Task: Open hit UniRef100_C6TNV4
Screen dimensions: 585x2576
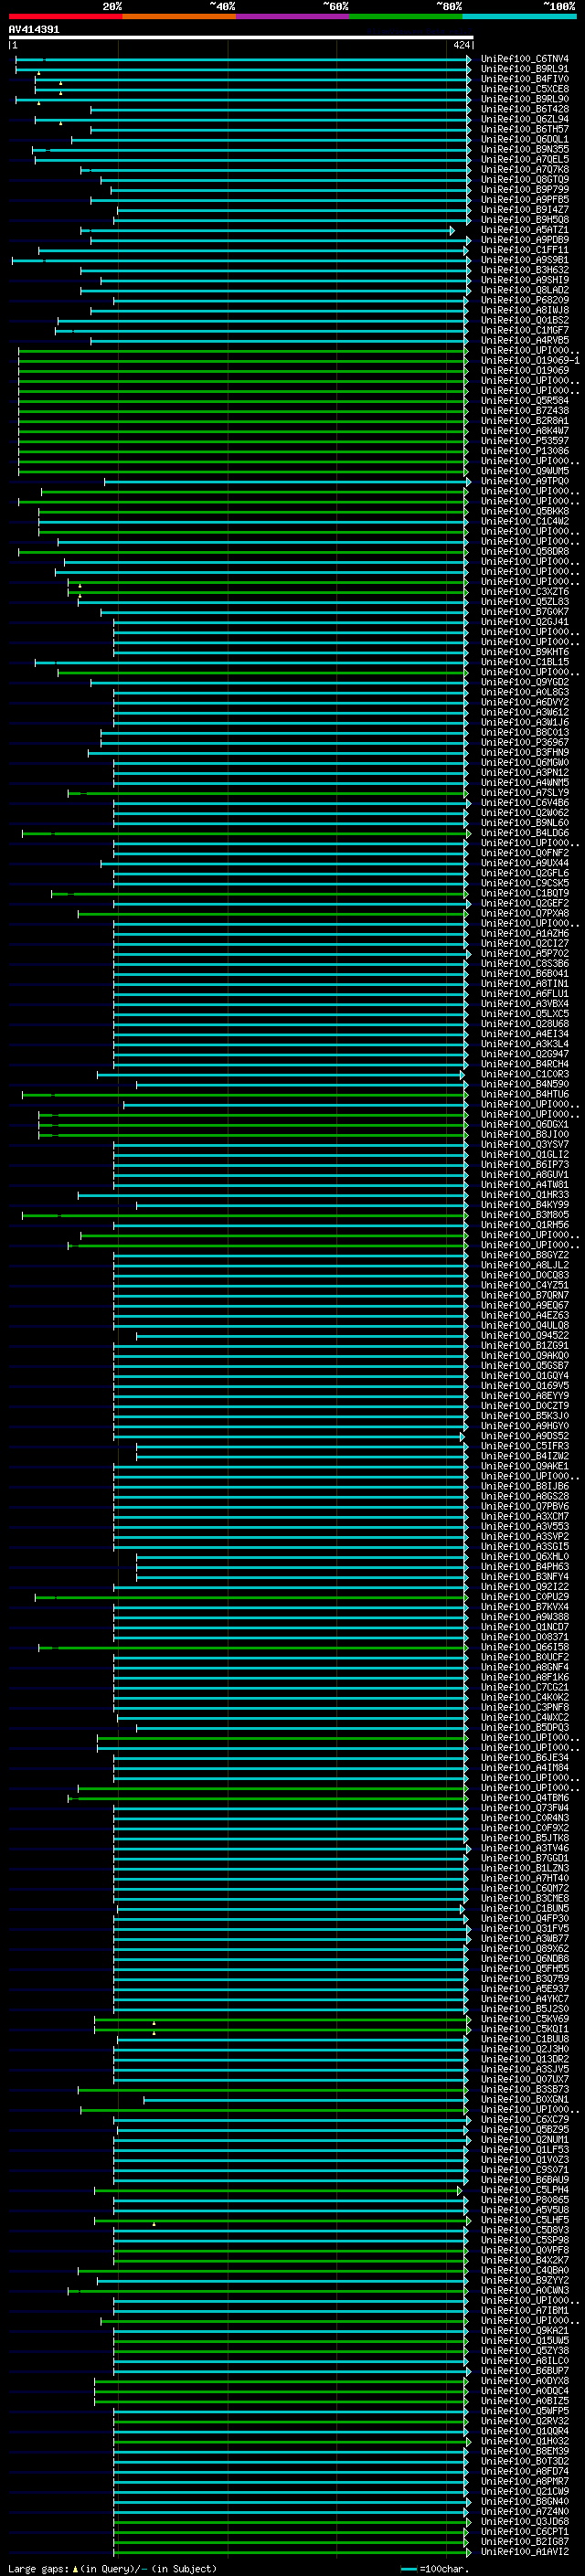Action: pos(525,59)
